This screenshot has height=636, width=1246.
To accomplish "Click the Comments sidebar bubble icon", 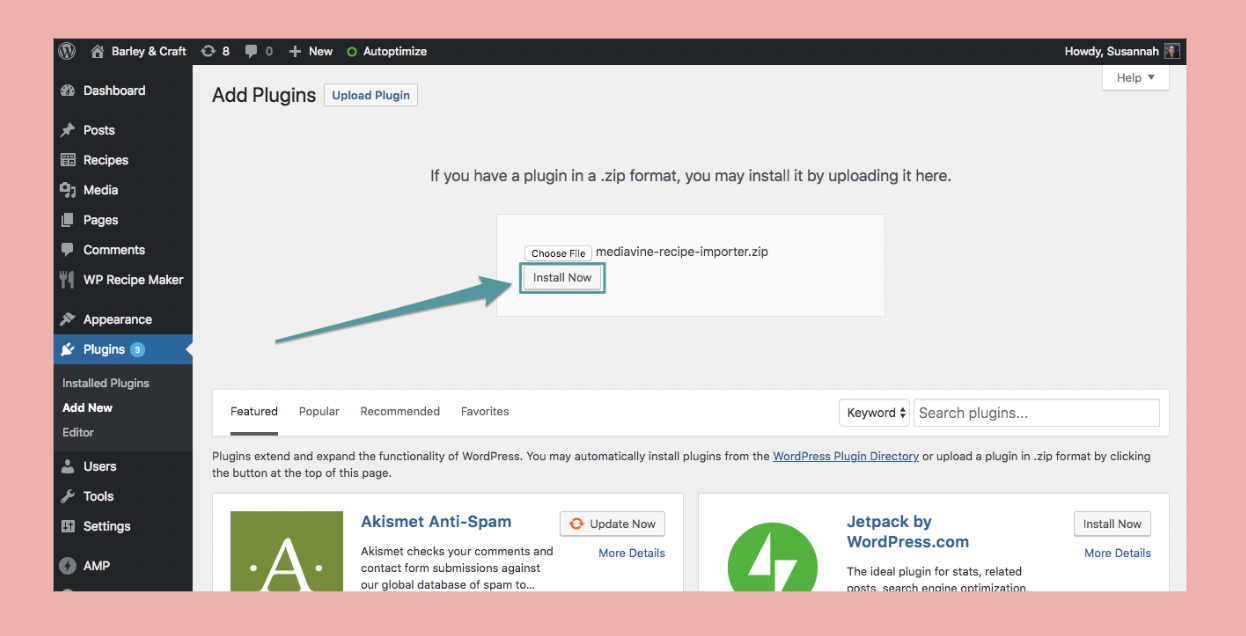I will [x=68, y=250].
